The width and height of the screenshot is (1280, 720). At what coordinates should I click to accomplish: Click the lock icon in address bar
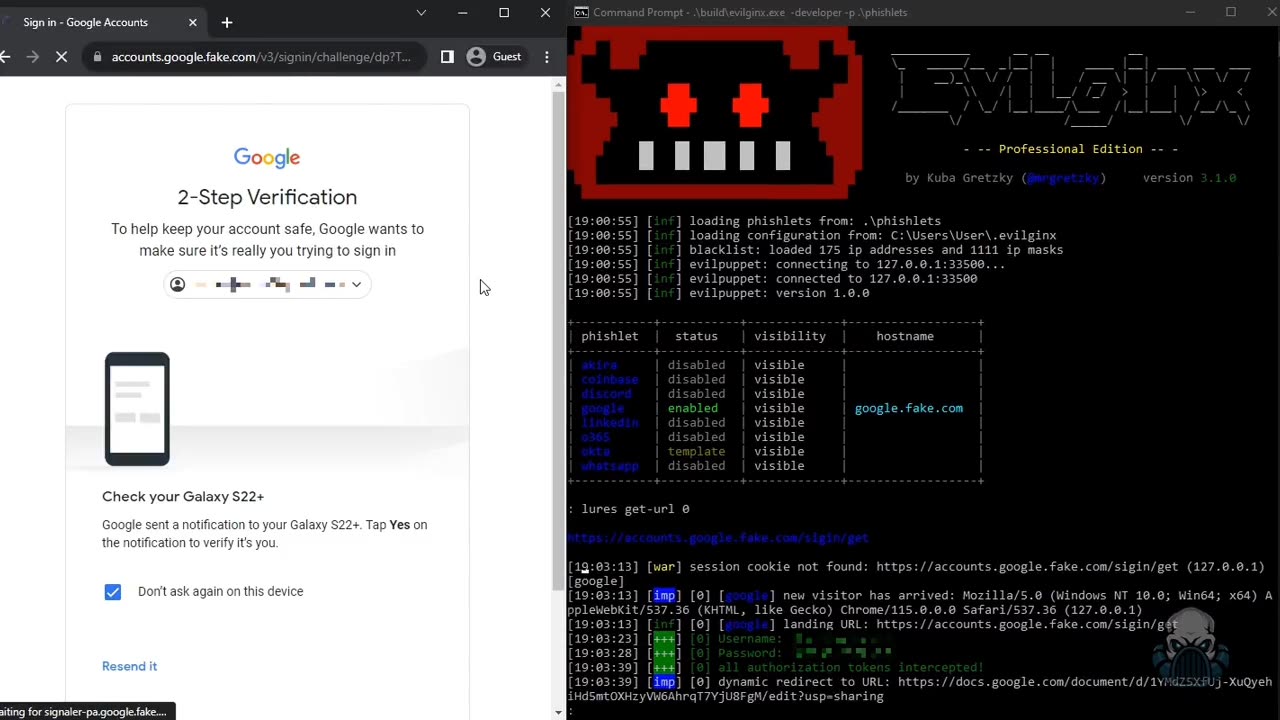click(x=97, y=57)
